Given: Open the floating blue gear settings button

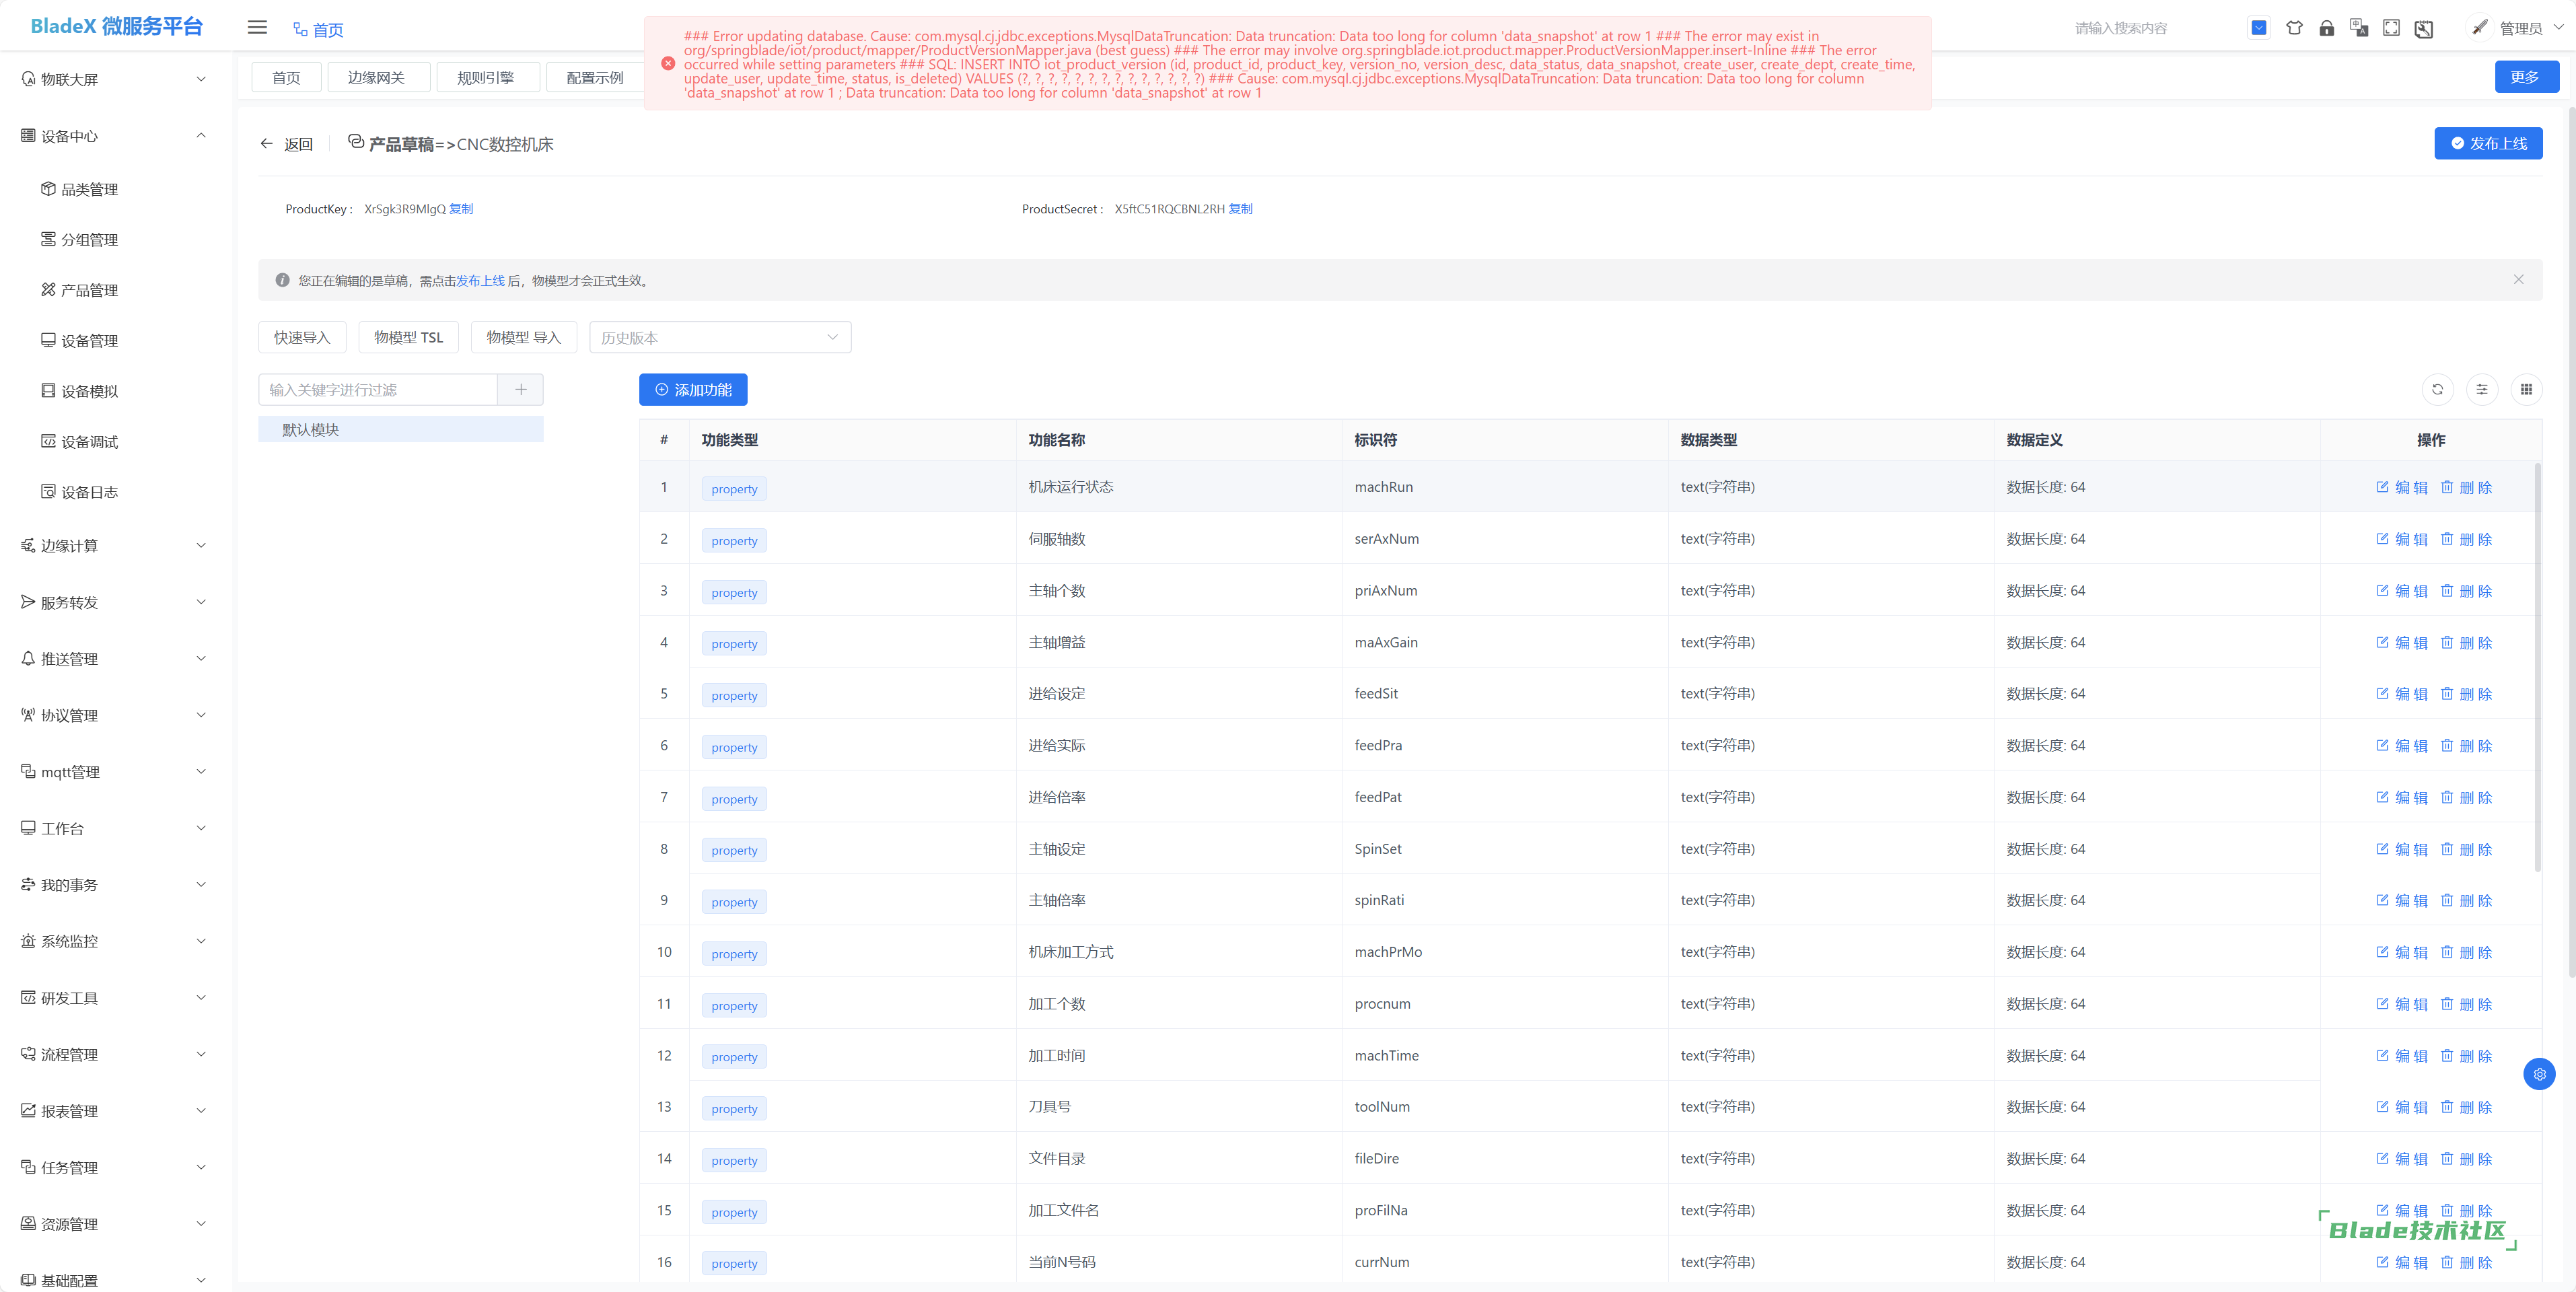Looking at the screenshot, I should click(2539, 1074).
